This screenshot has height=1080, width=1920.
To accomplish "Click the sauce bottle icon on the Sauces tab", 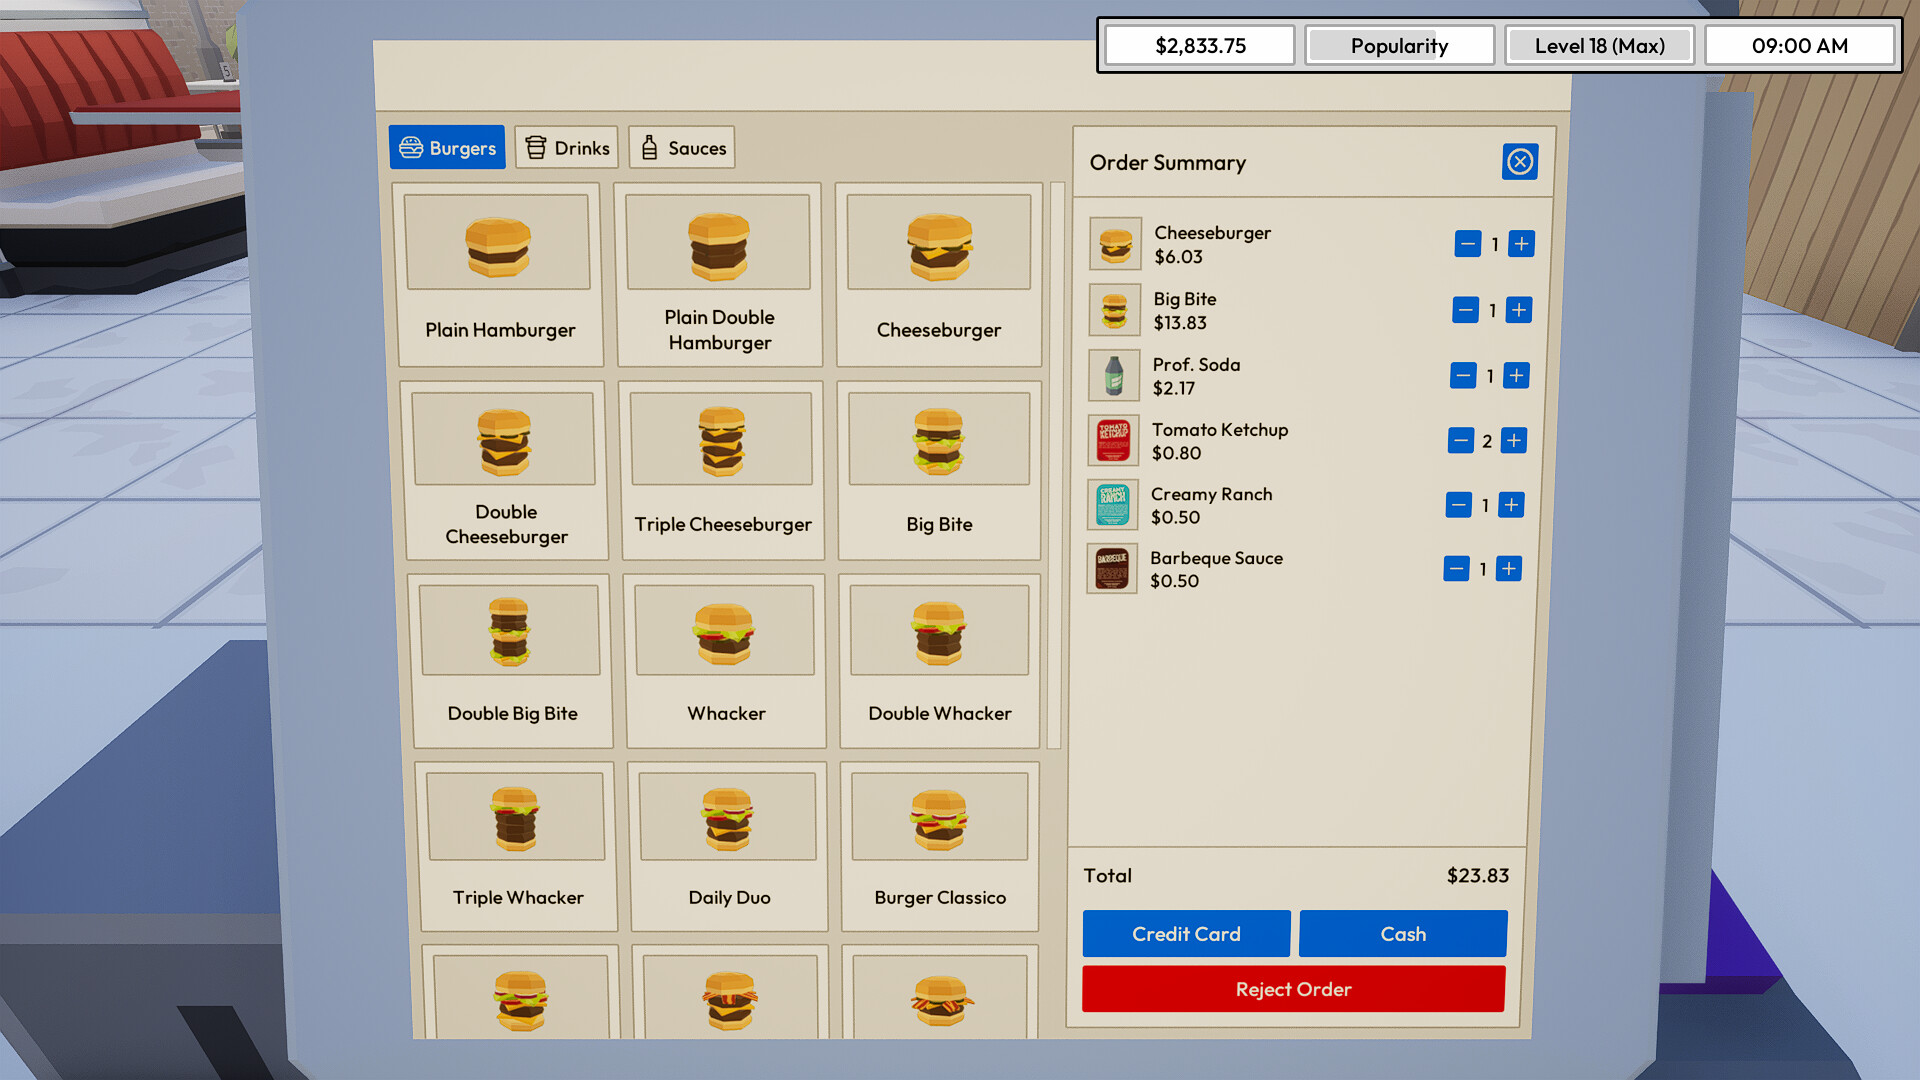I will coord(649,147).
